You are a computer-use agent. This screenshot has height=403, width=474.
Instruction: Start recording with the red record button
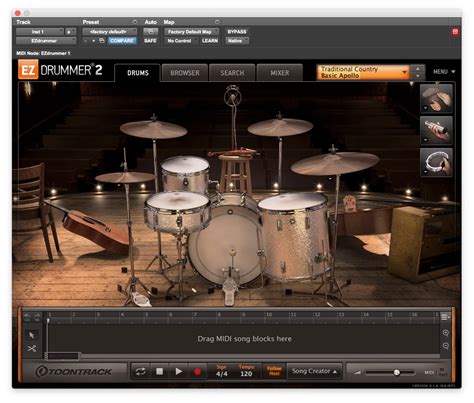point(198,371)
